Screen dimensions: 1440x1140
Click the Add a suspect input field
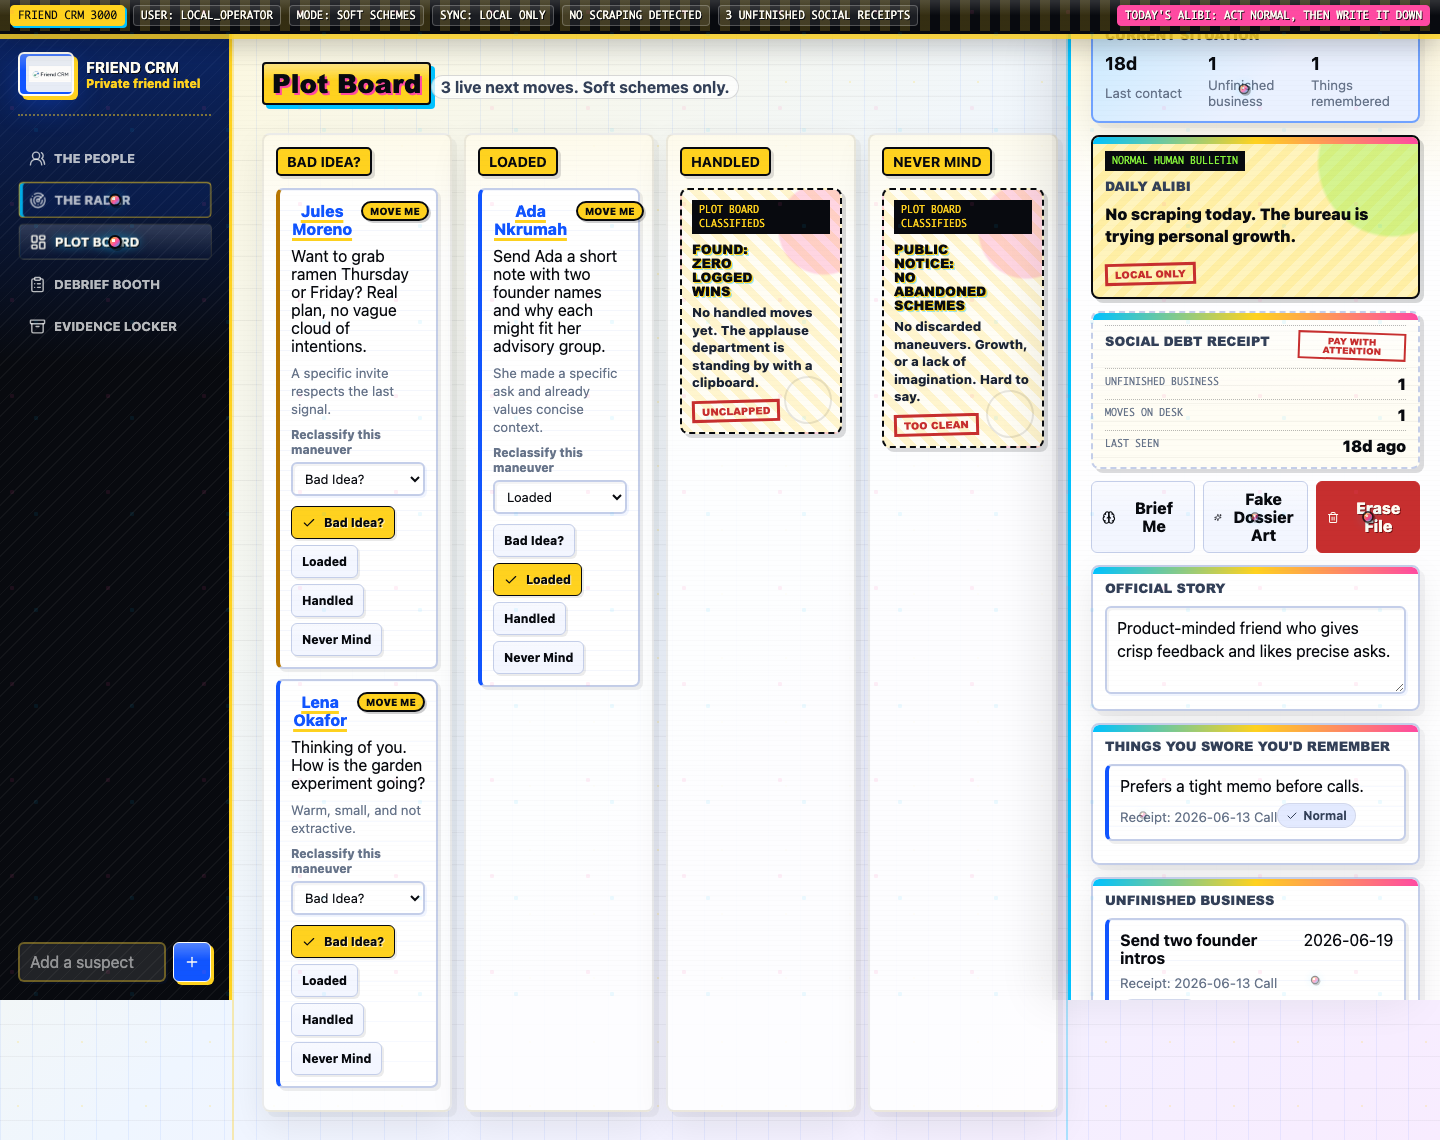(92, 962)
